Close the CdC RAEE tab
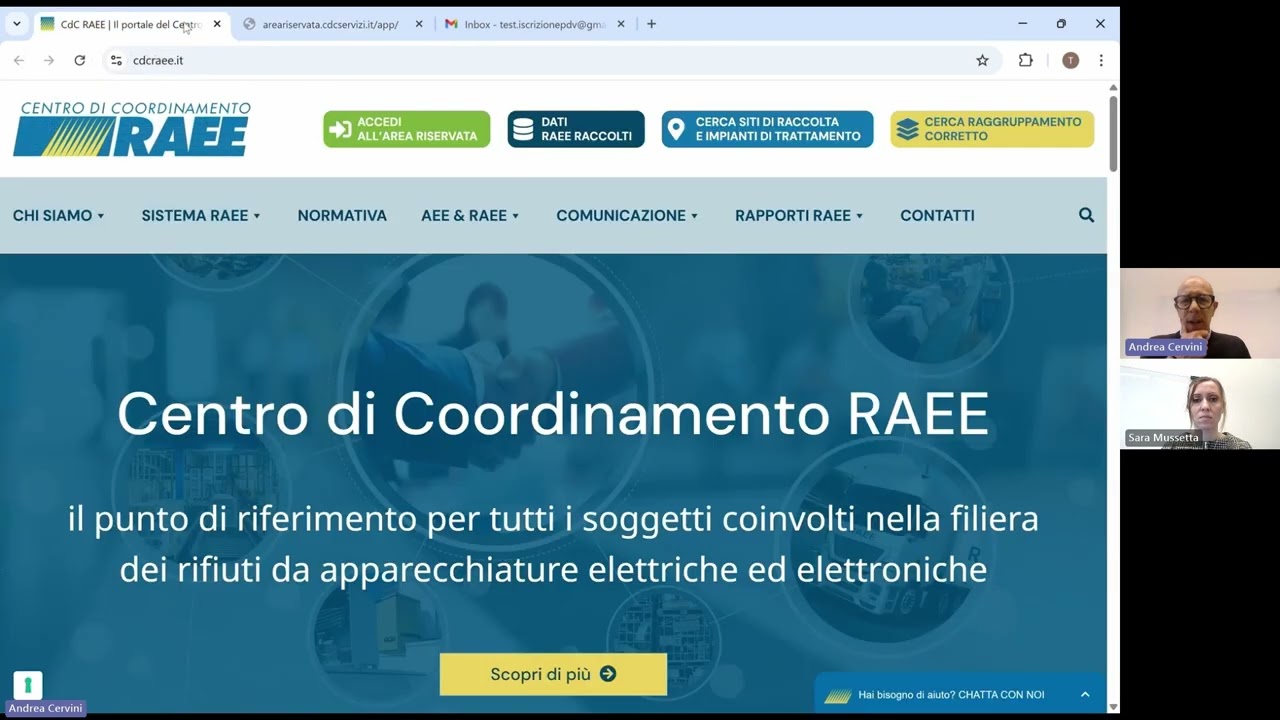The image size is (1280, 720). click(x=217, y=24)
